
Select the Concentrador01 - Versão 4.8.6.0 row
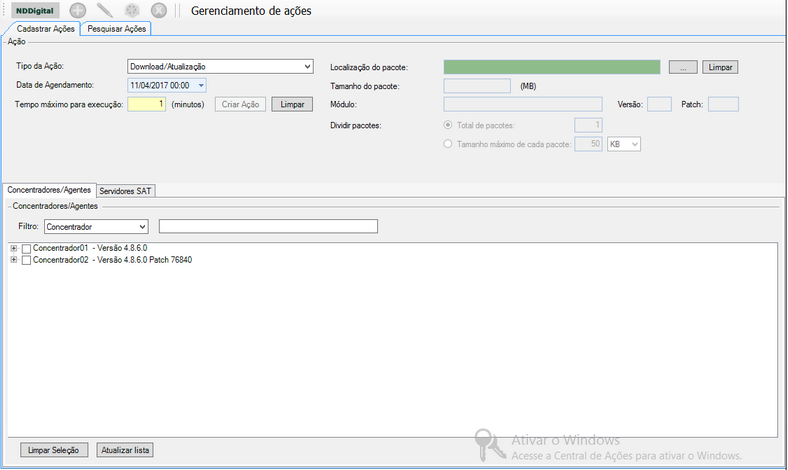pyautogui.click(x=90, y=248)
